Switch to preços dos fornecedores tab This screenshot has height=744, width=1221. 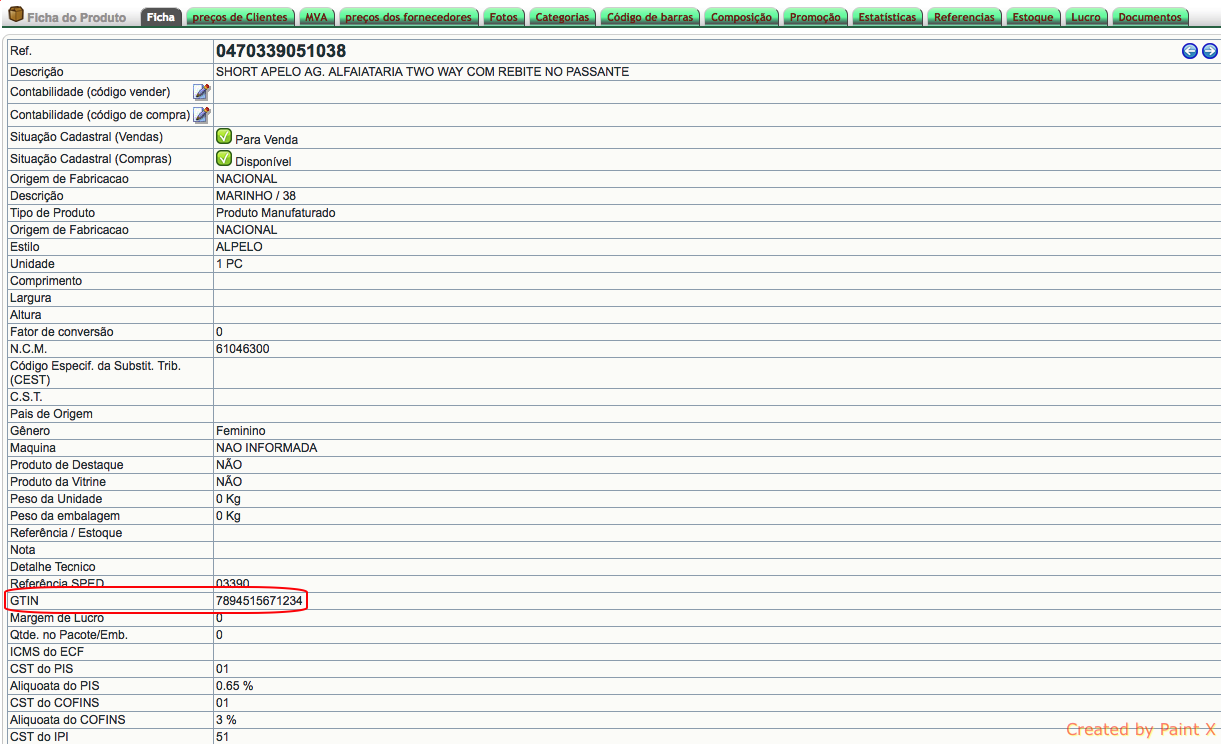click(408, 17)
